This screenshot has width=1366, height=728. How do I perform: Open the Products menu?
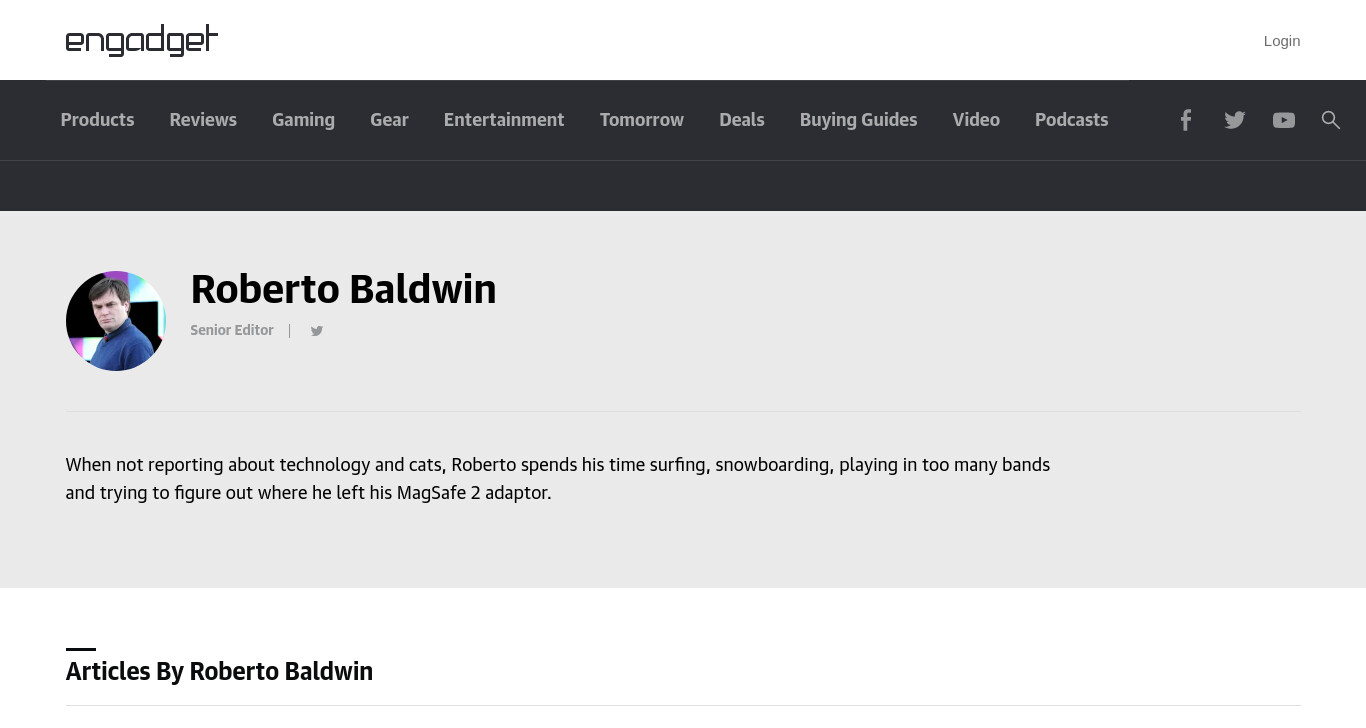click(97, 120)
